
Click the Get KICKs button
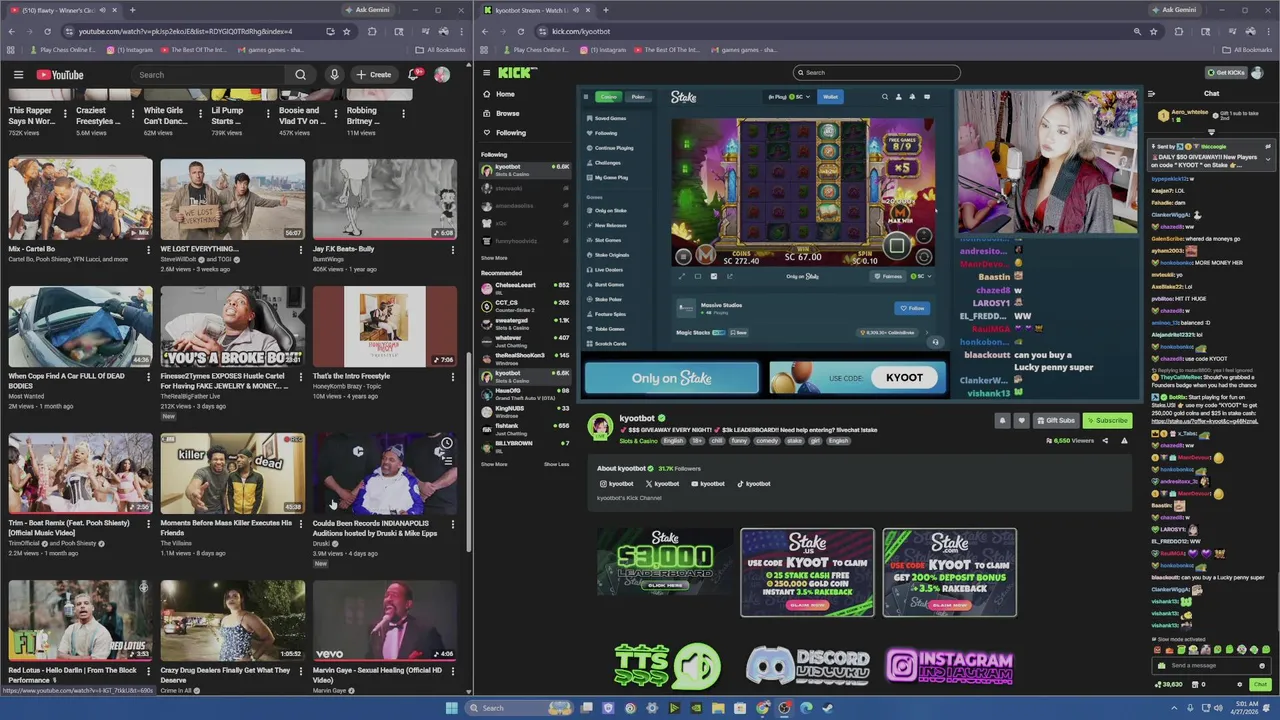click(x=1227, y=72)
